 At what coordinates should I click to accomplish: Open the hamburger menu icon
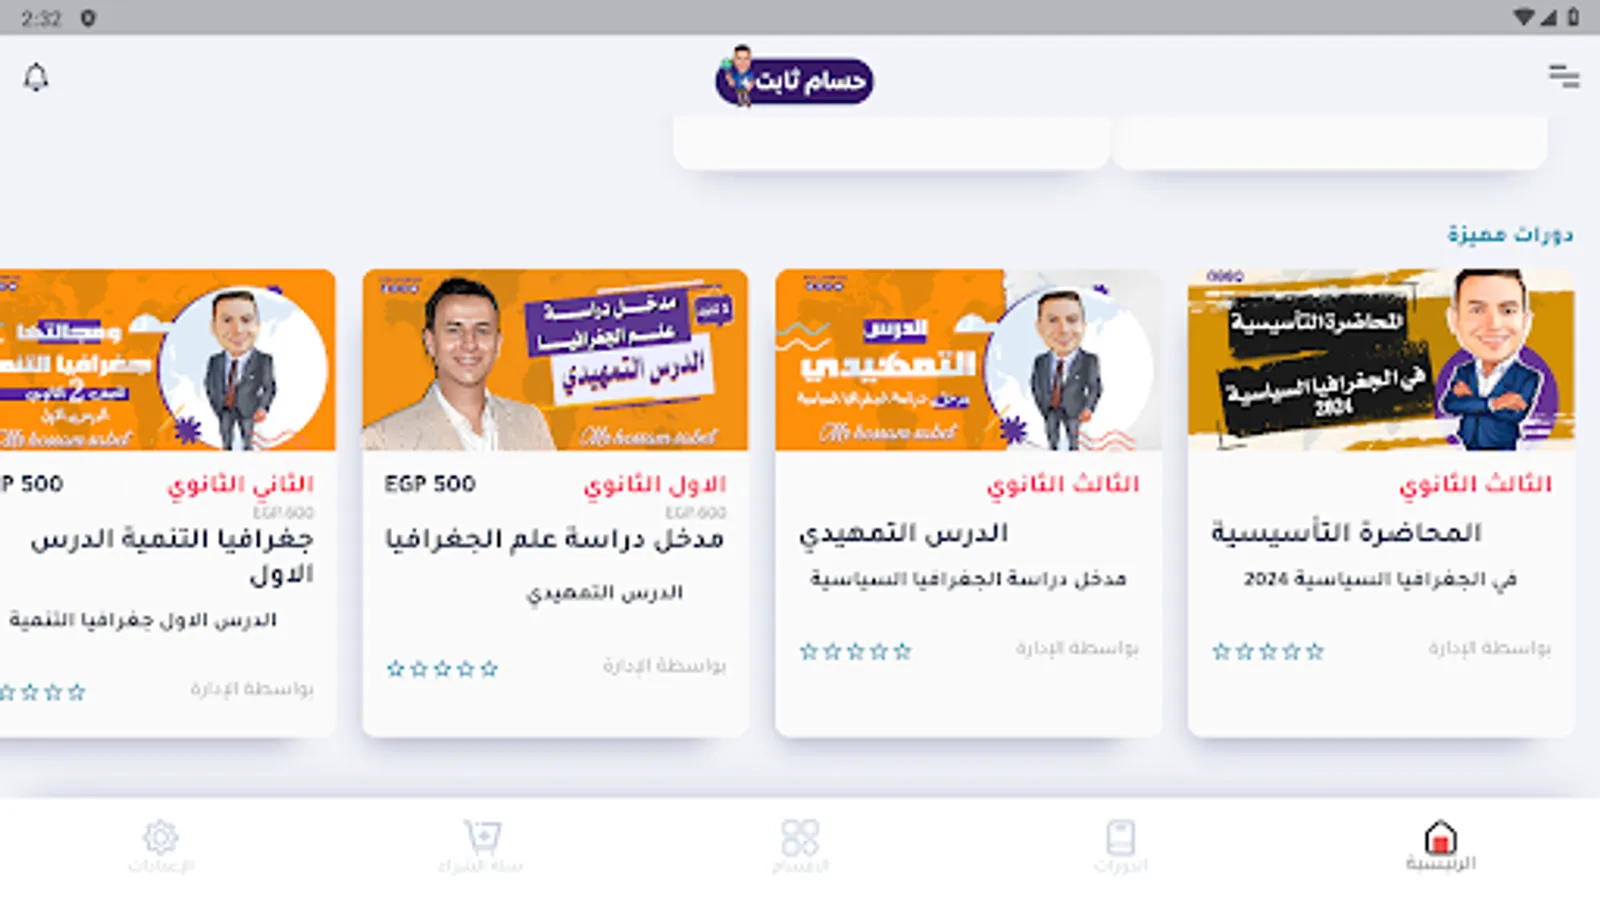click(1564, 76)
